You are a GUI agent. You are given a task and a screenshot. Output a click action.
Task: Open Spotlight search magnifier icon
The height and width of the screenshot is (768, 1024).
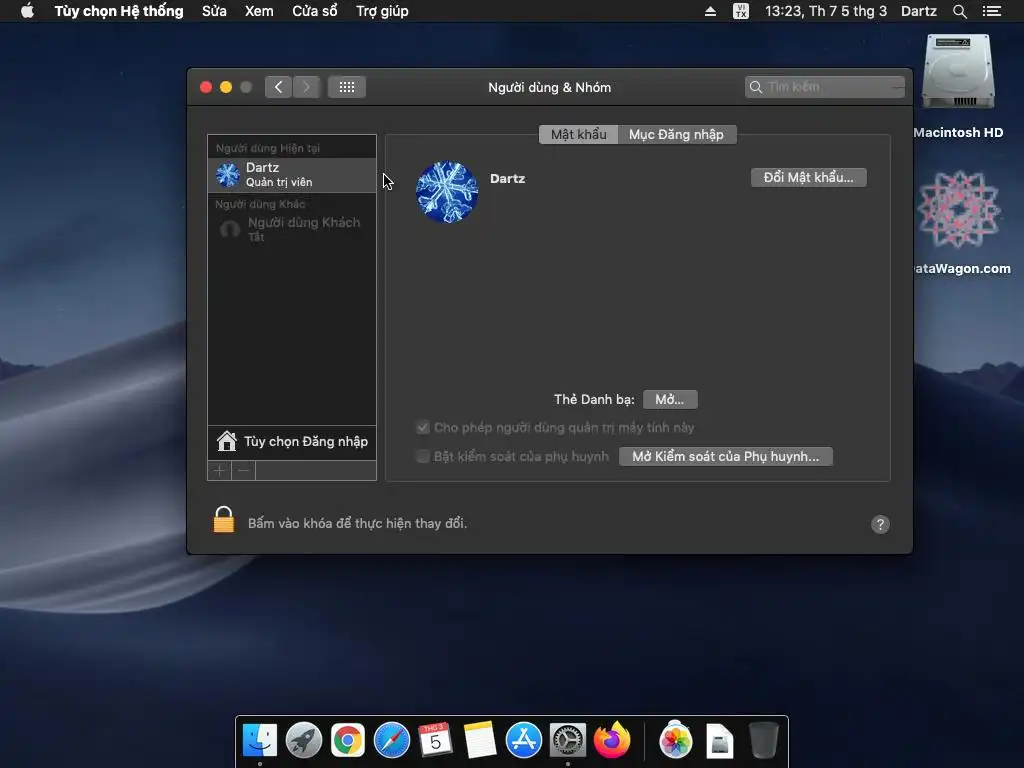pos(959,11)
